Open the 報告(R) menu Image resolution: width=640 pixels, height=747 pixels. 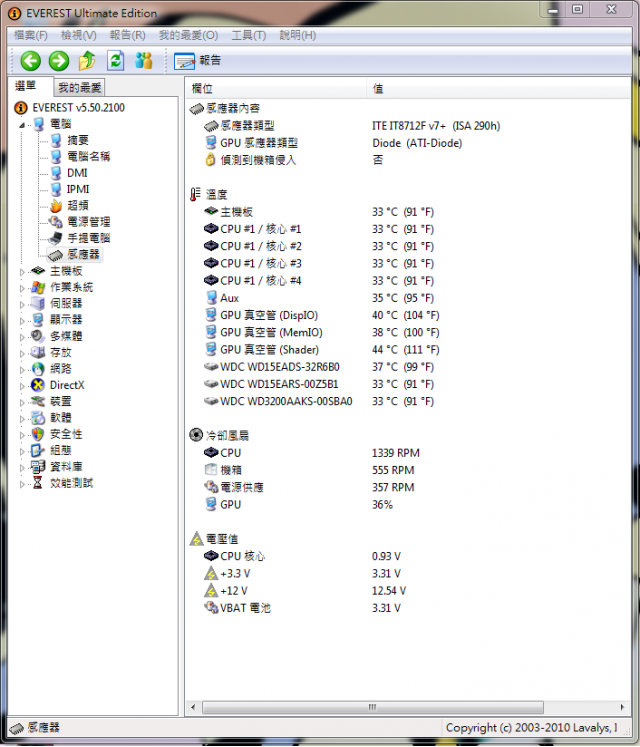[127, 35]
